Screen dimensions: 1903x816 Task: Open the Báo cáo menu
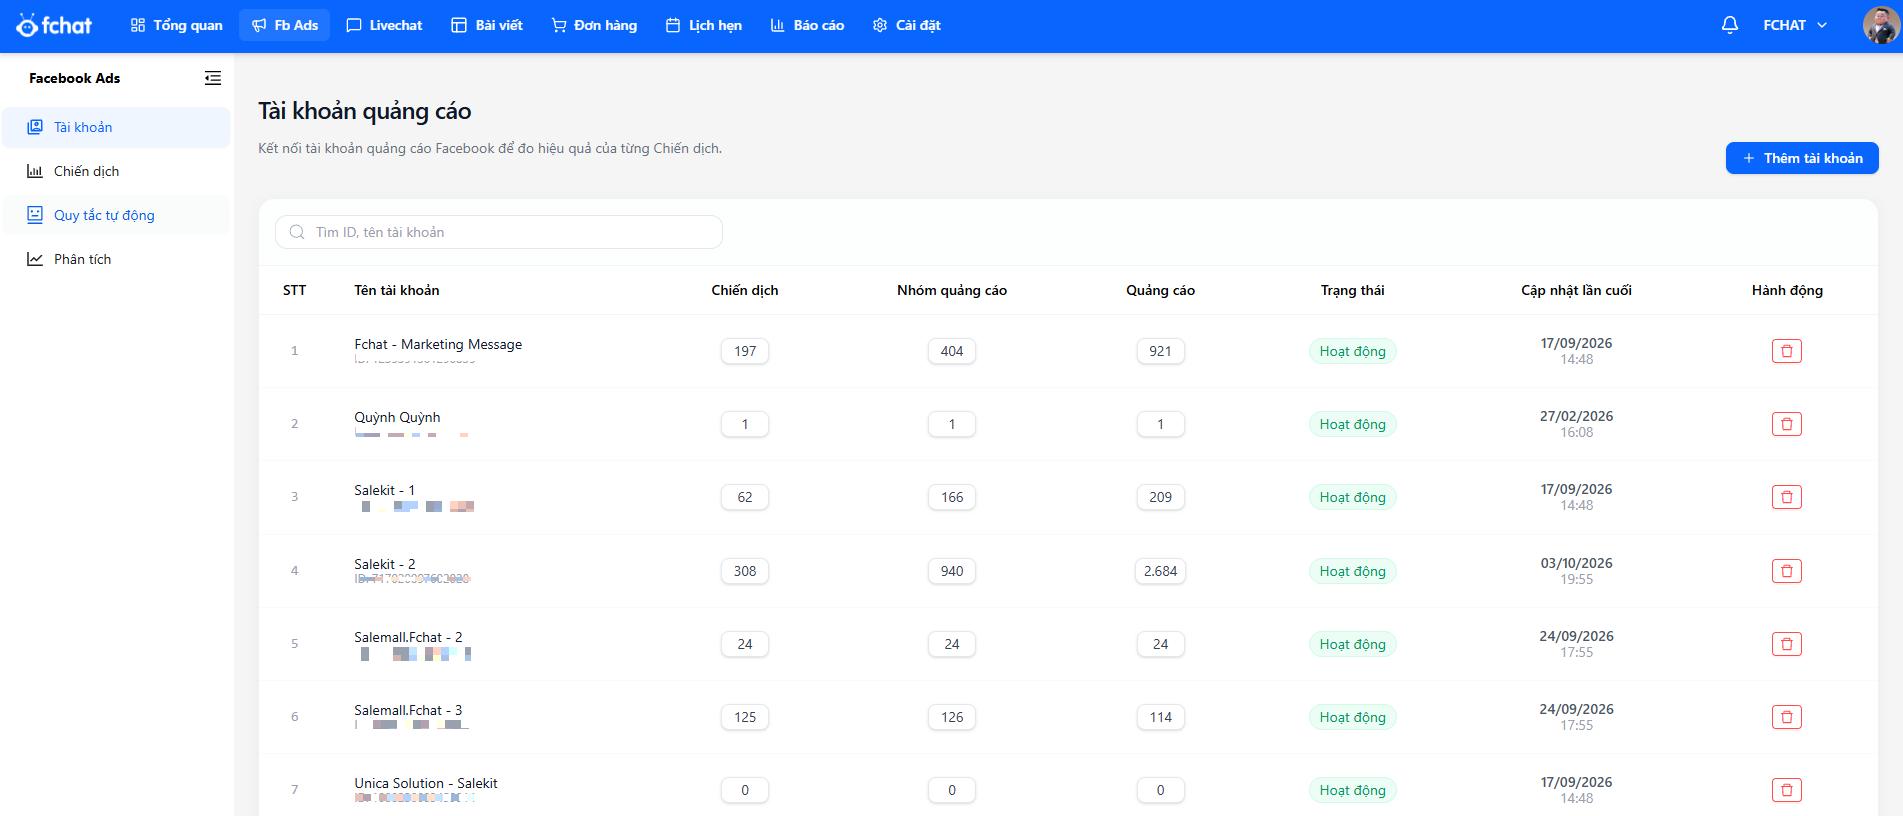[807, 25]
